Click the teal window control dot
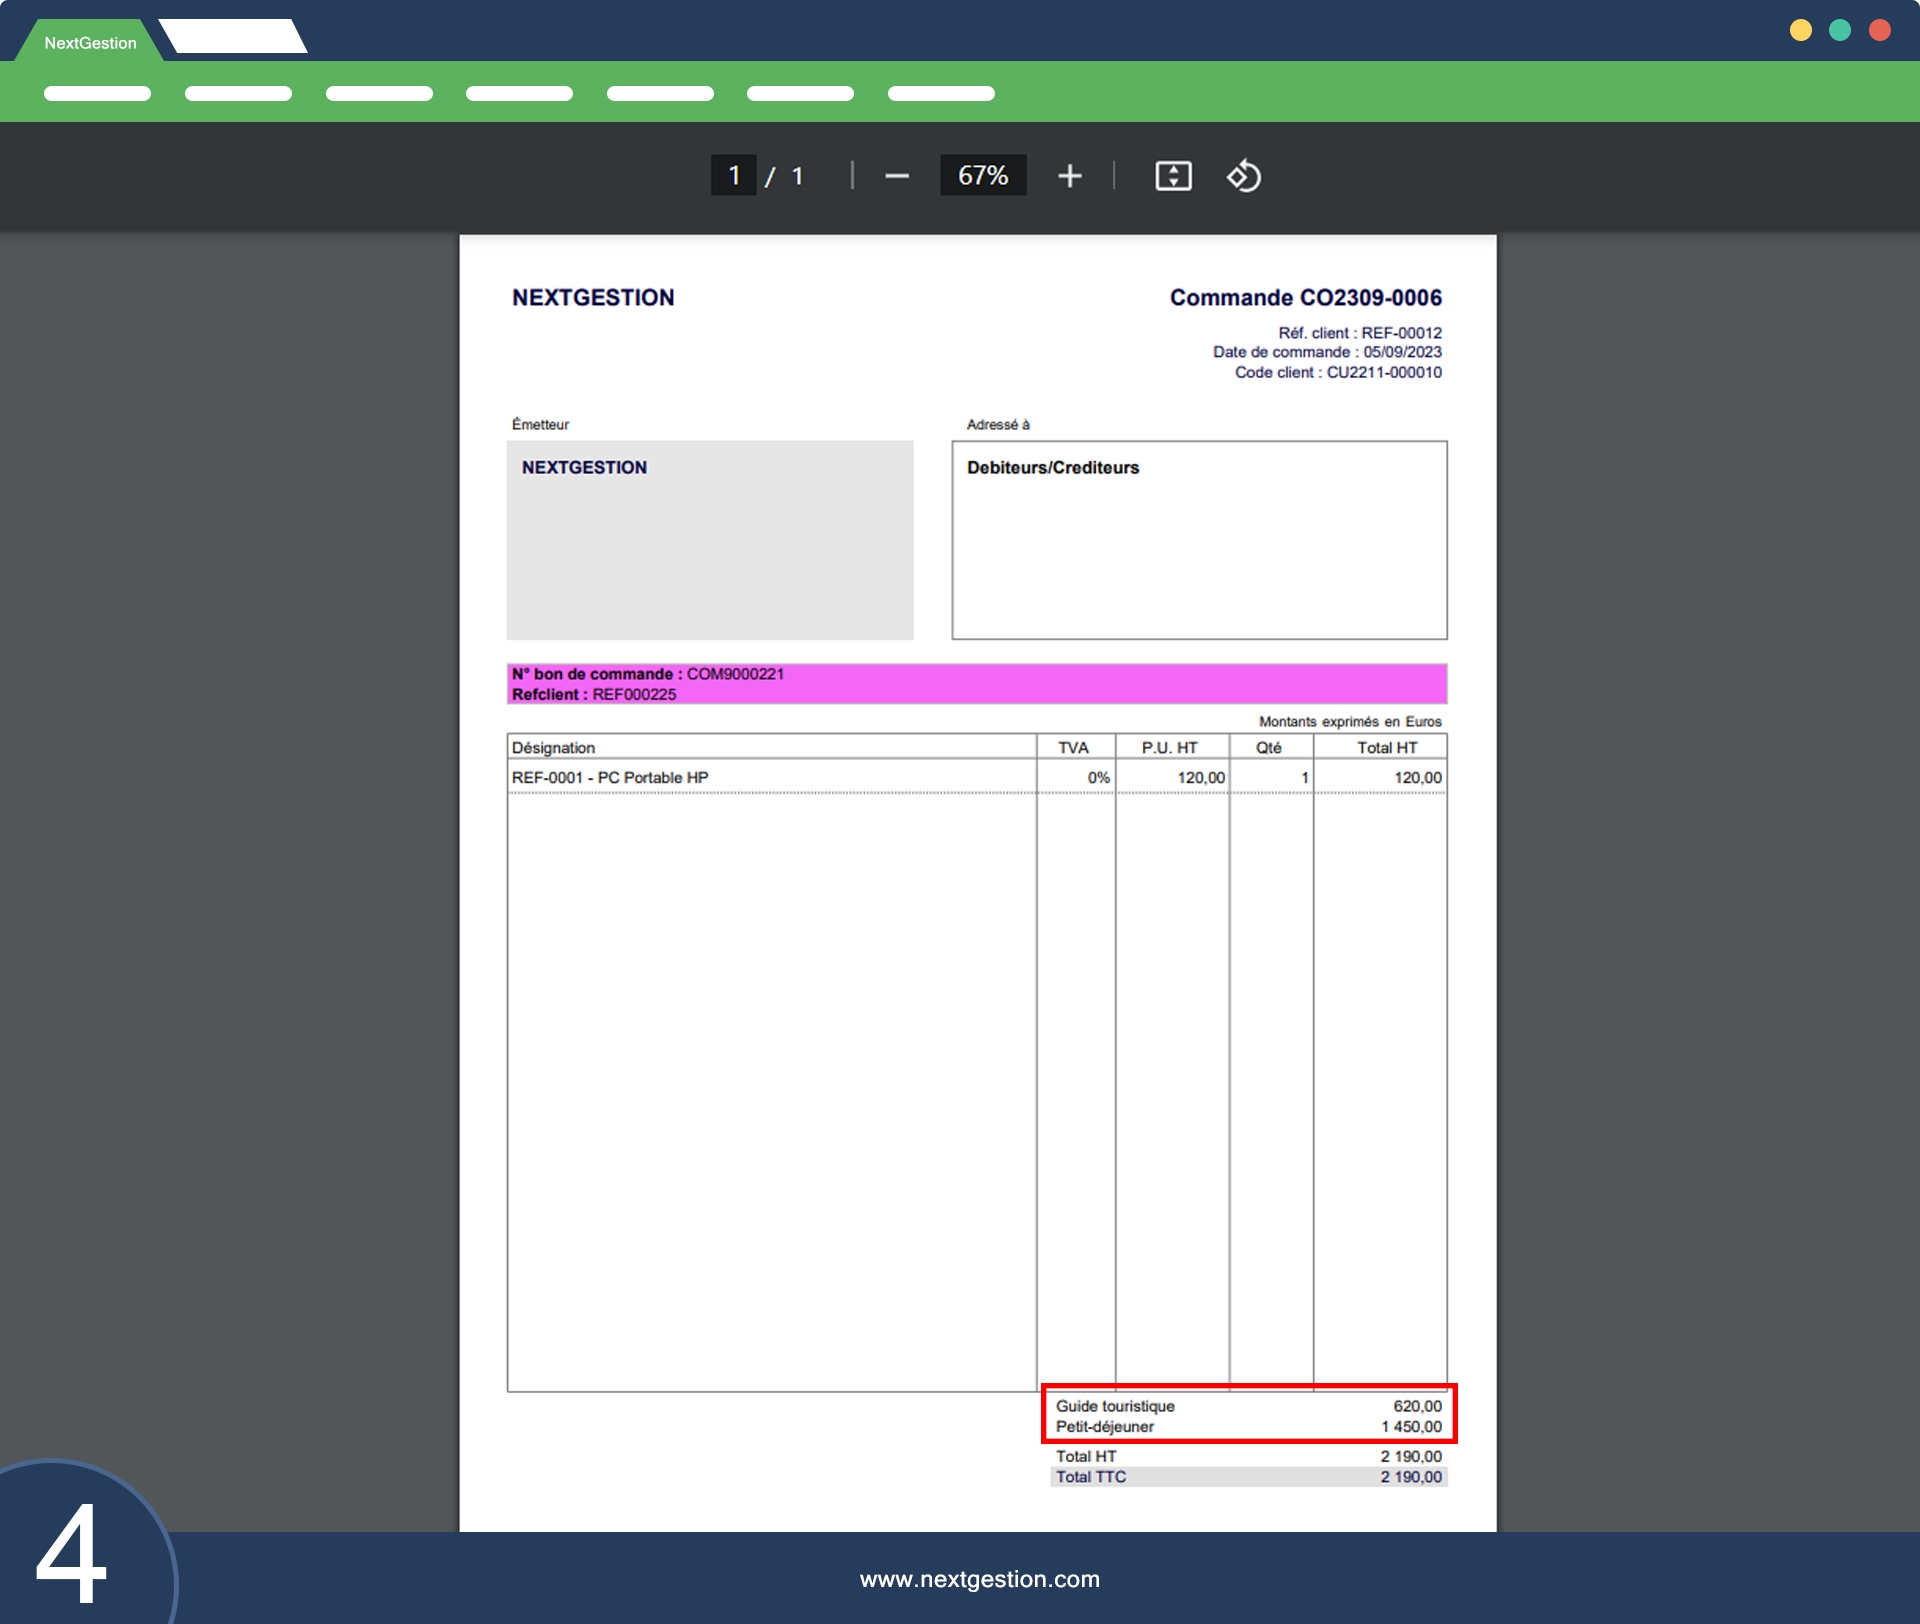Viewport: 1920px width, 1624px height. tap(1839, 30)
